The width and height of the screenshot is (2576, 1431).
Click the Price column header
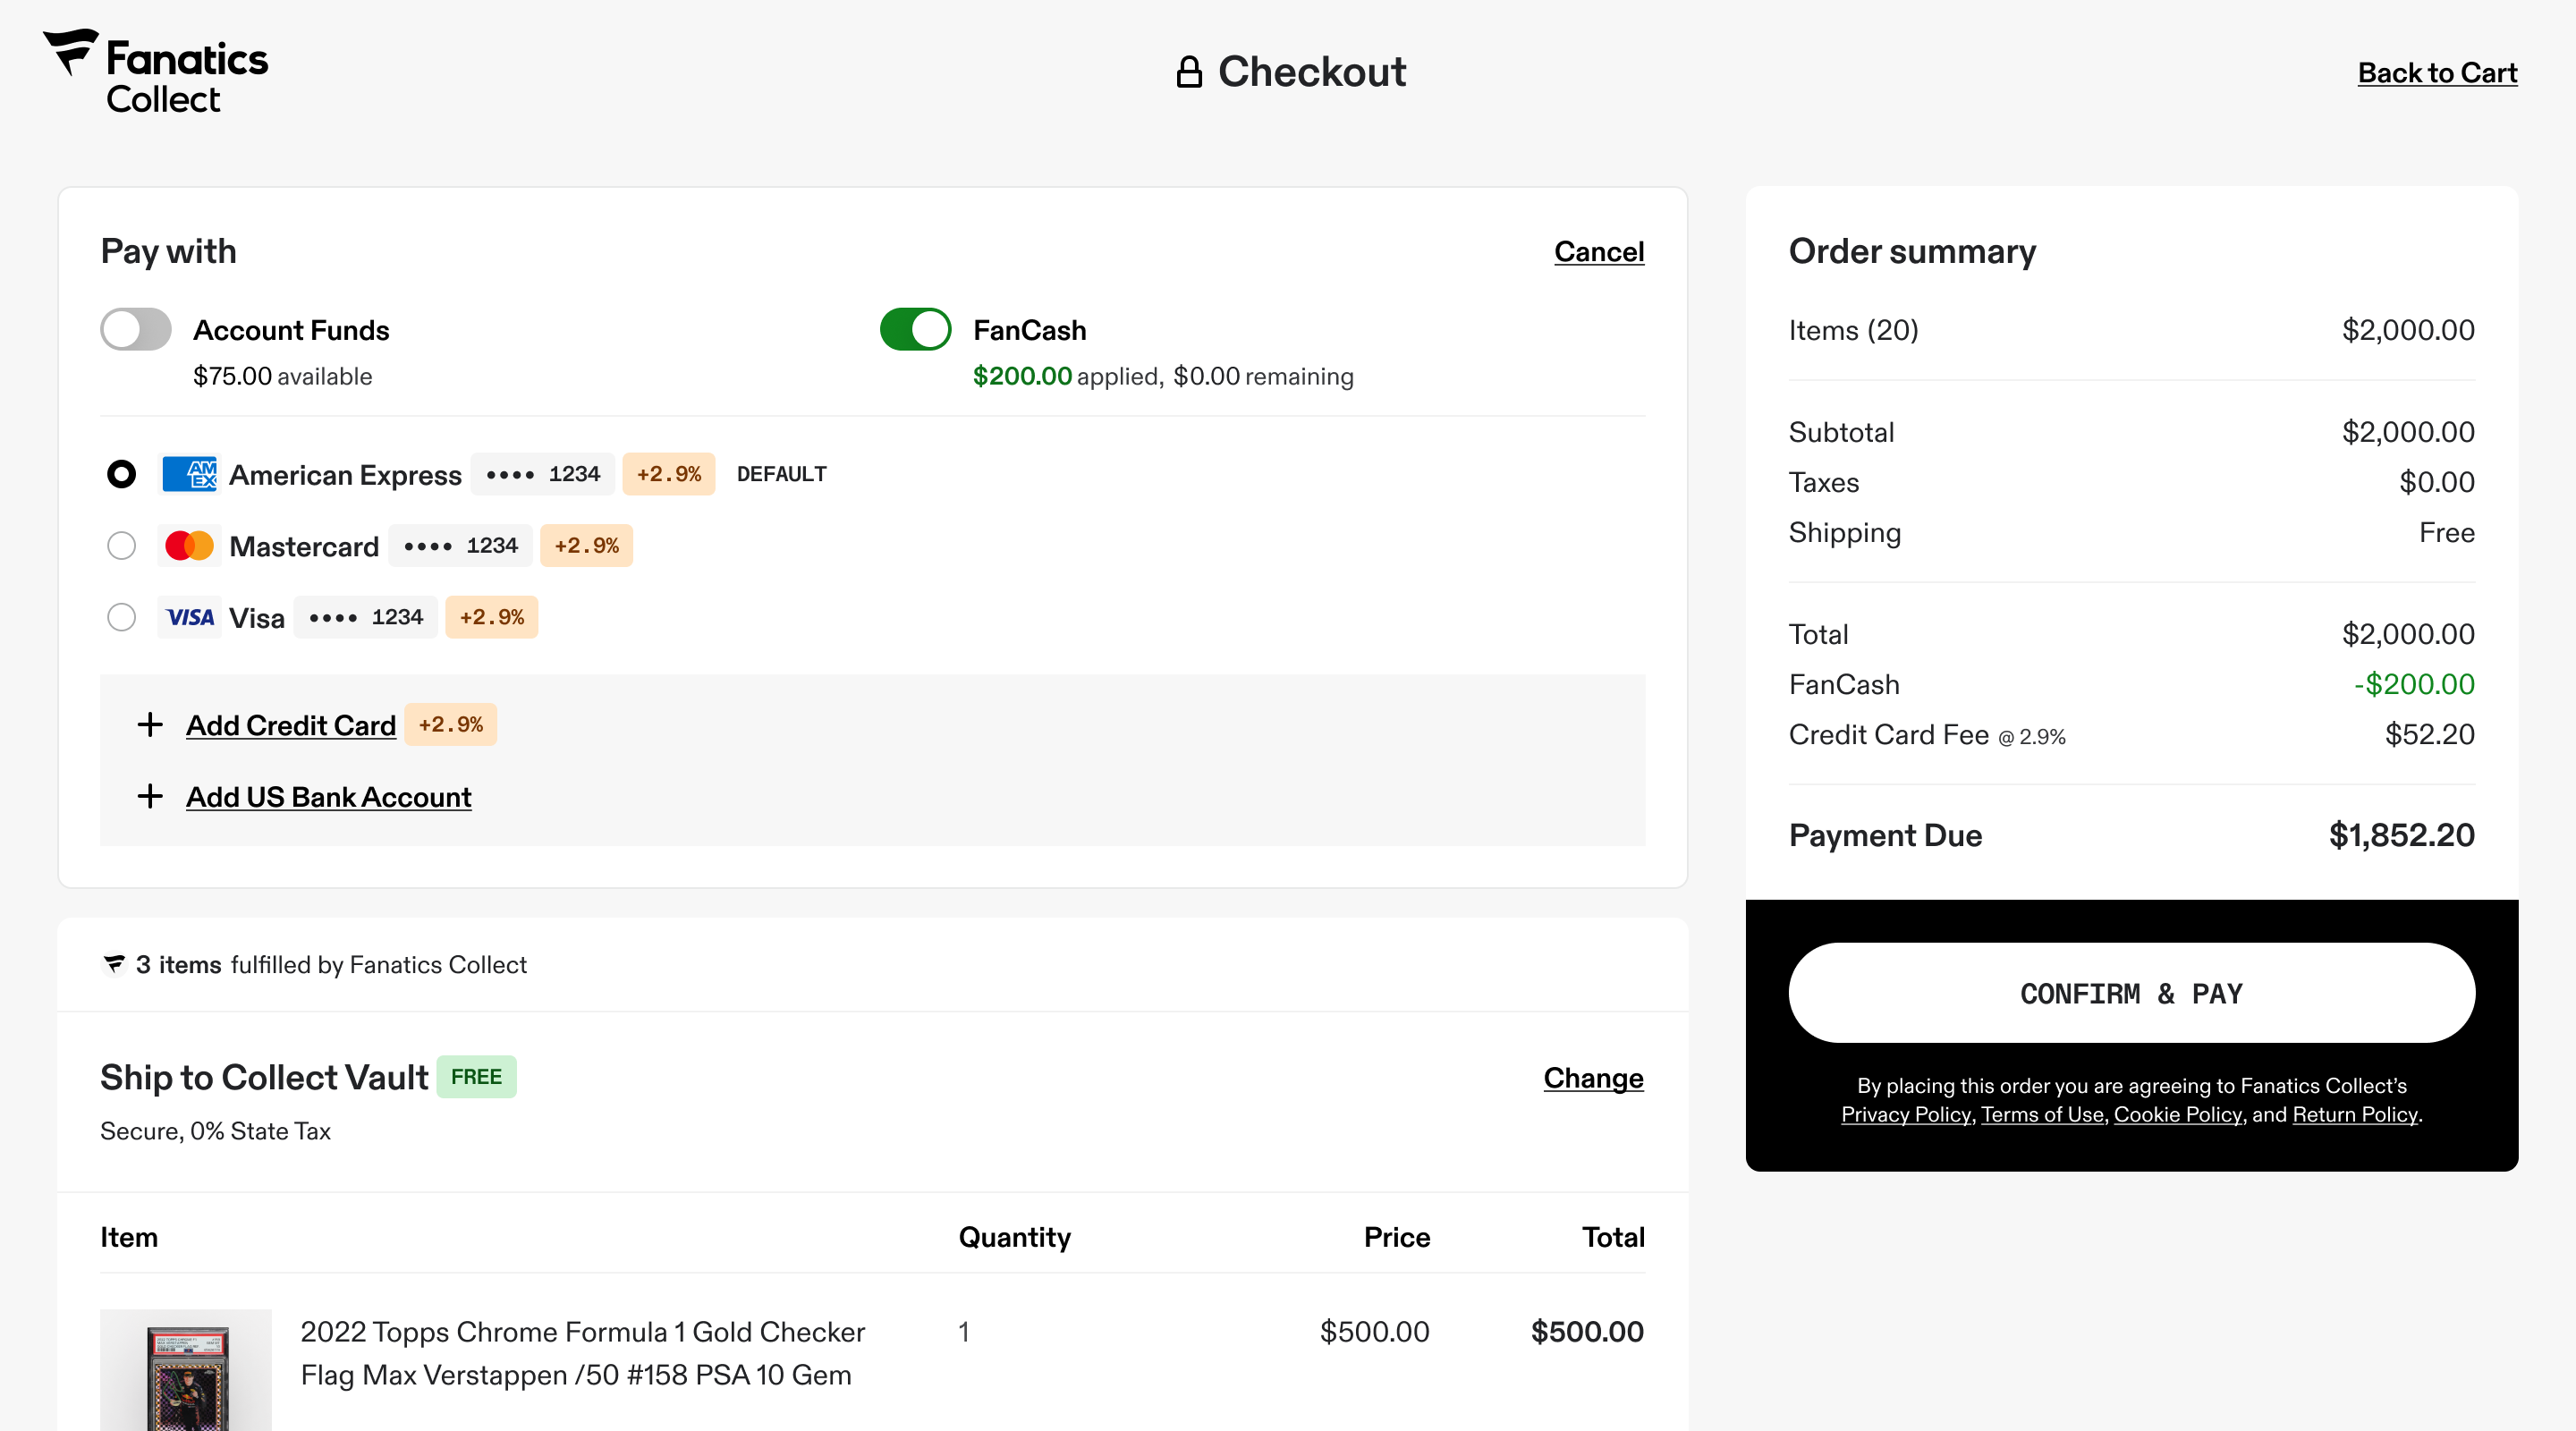pyautogui.click(x=1397, y=1238)
